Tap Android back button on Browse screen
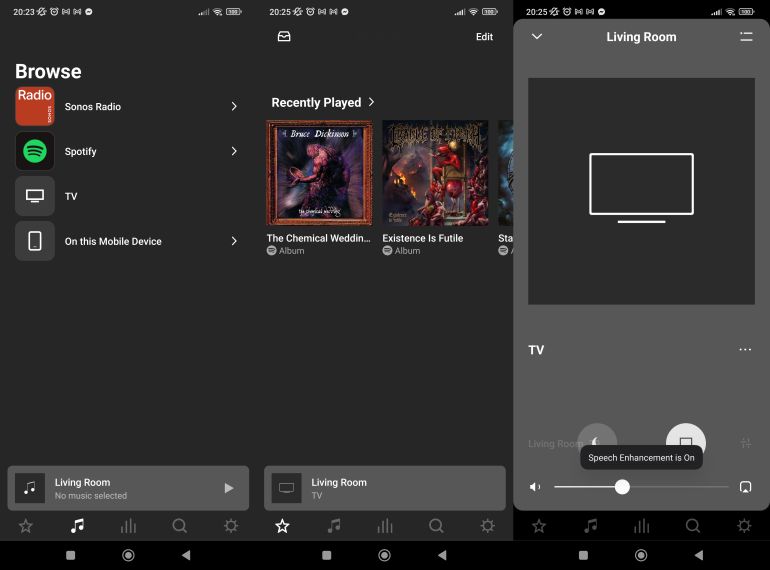 click(186, 555)
